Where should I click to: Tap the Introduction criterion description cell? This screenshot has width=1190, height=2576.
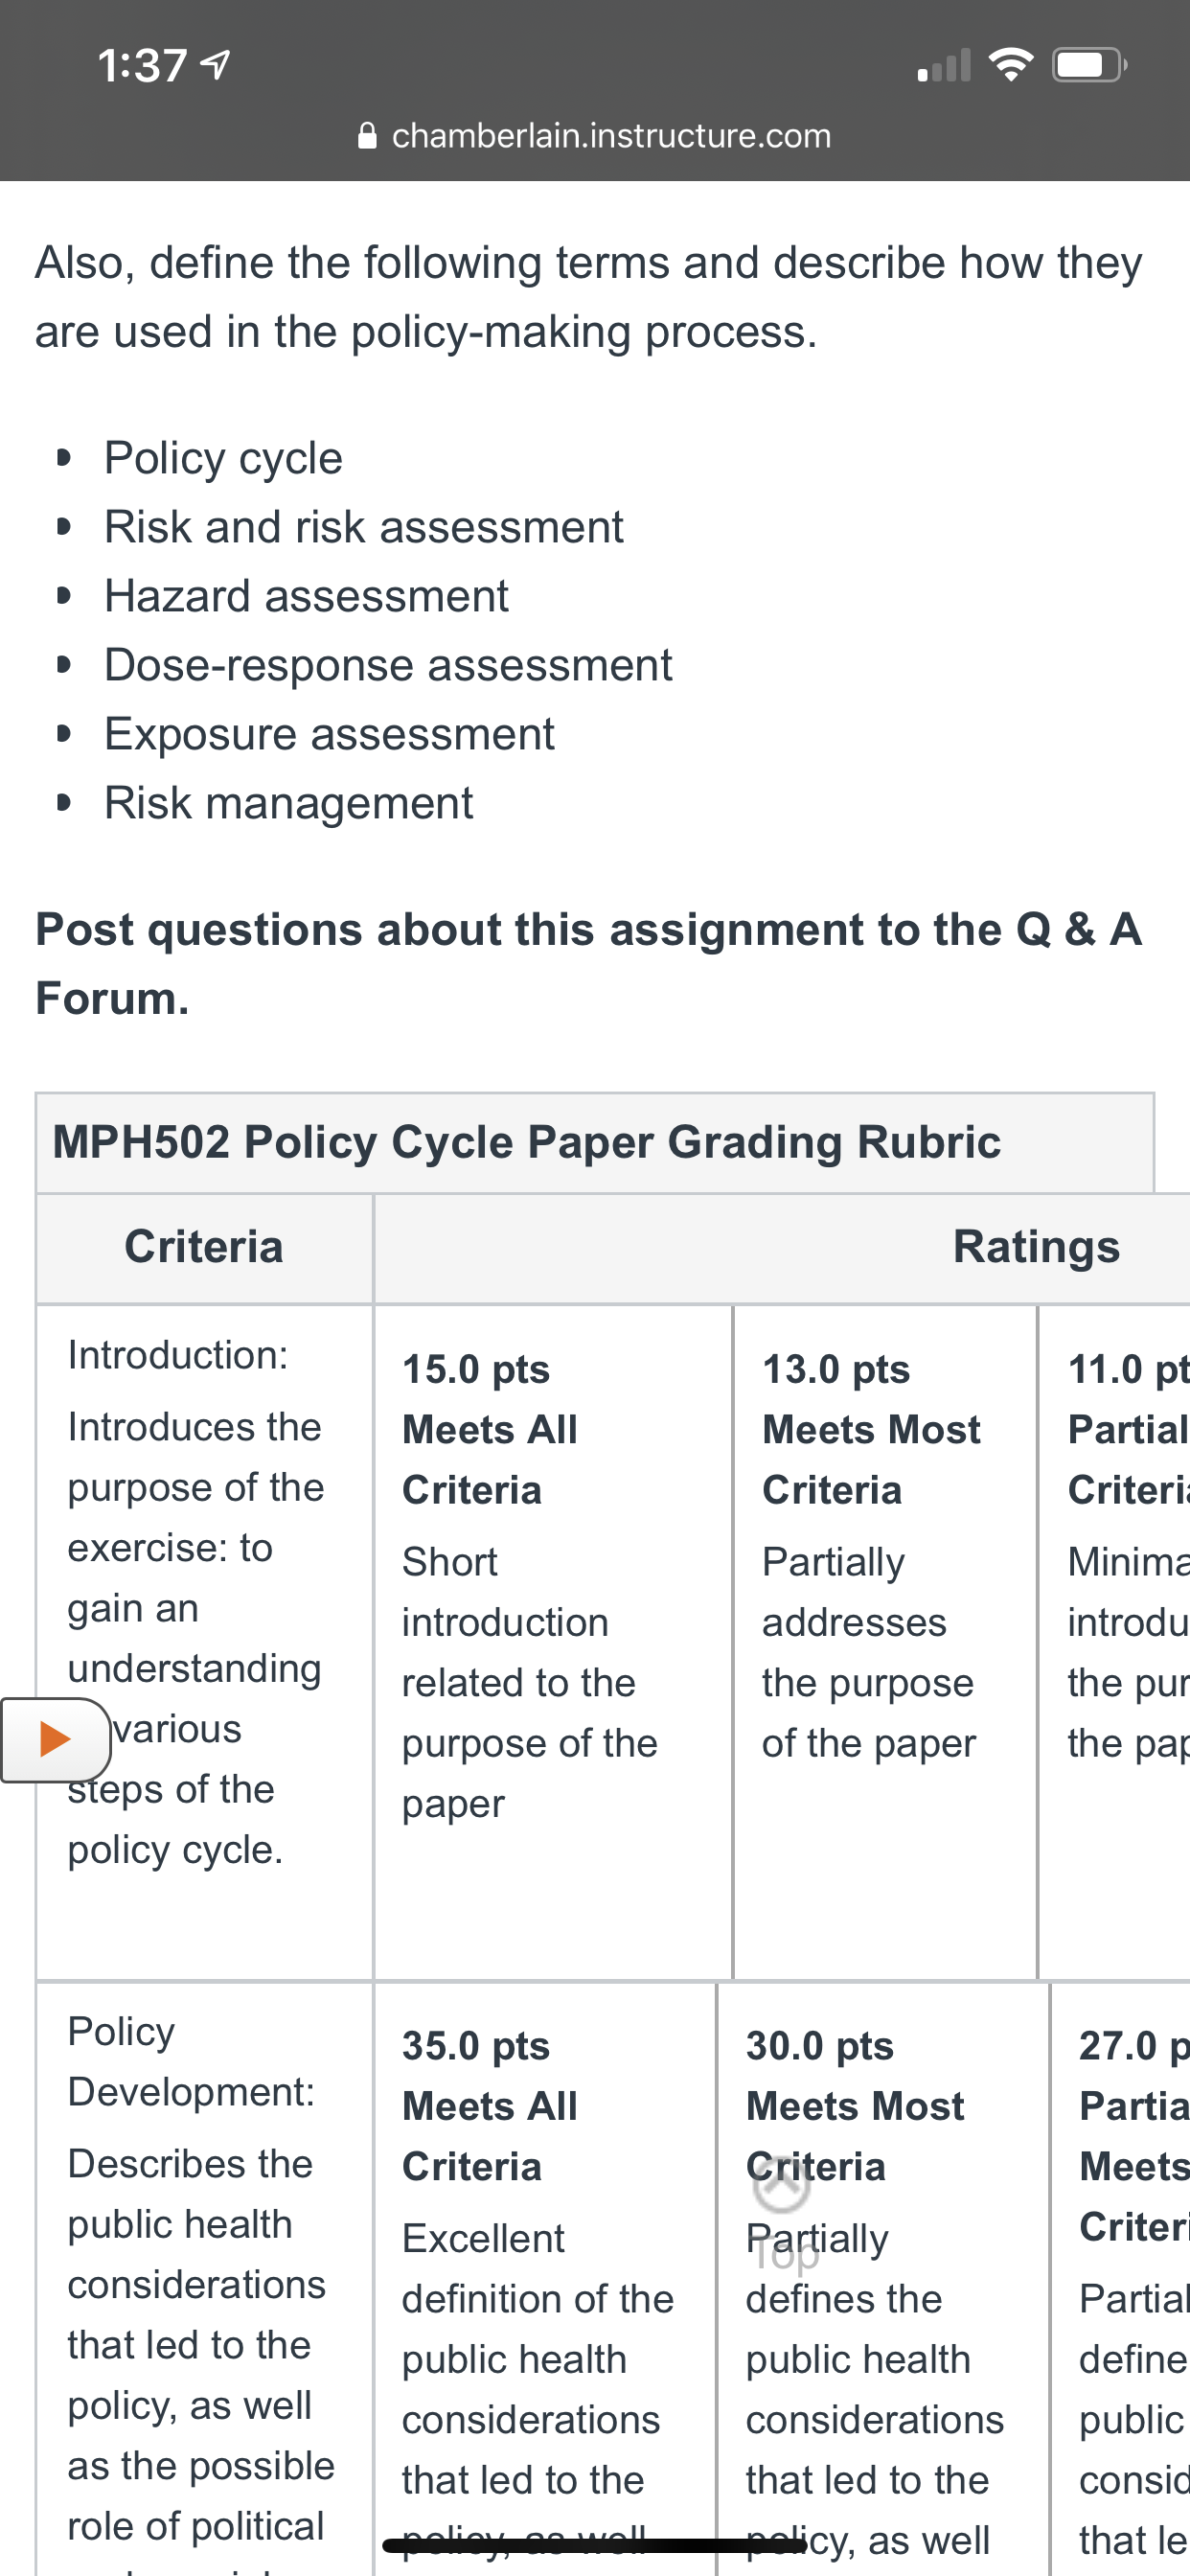click(x=204, y=1642)
